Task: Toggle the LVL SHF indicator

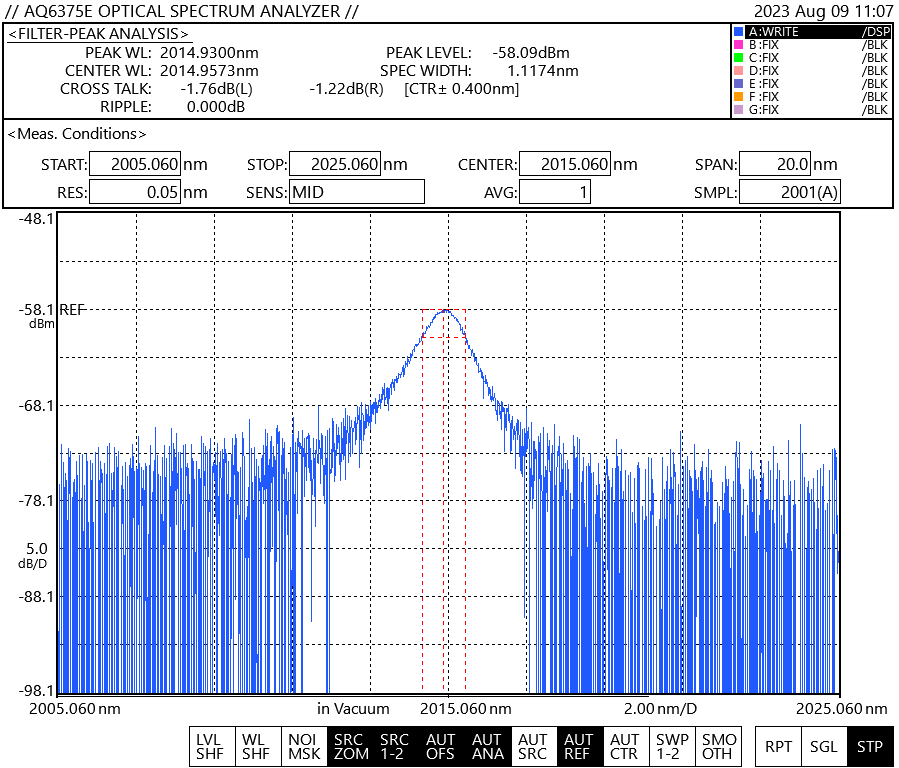Action: (x=210, y=746)
